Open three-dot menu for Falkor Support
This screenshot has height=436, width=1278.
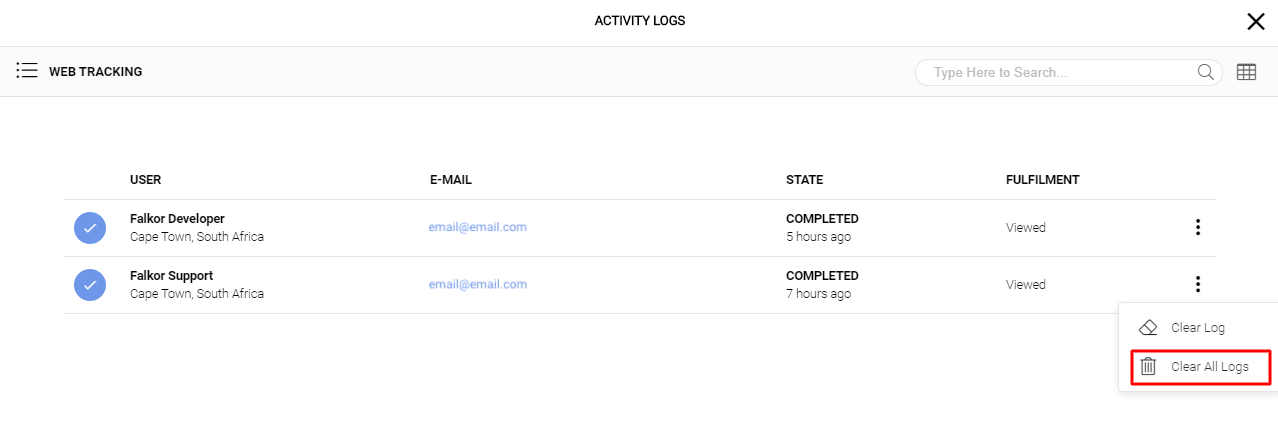[1197, 285]
